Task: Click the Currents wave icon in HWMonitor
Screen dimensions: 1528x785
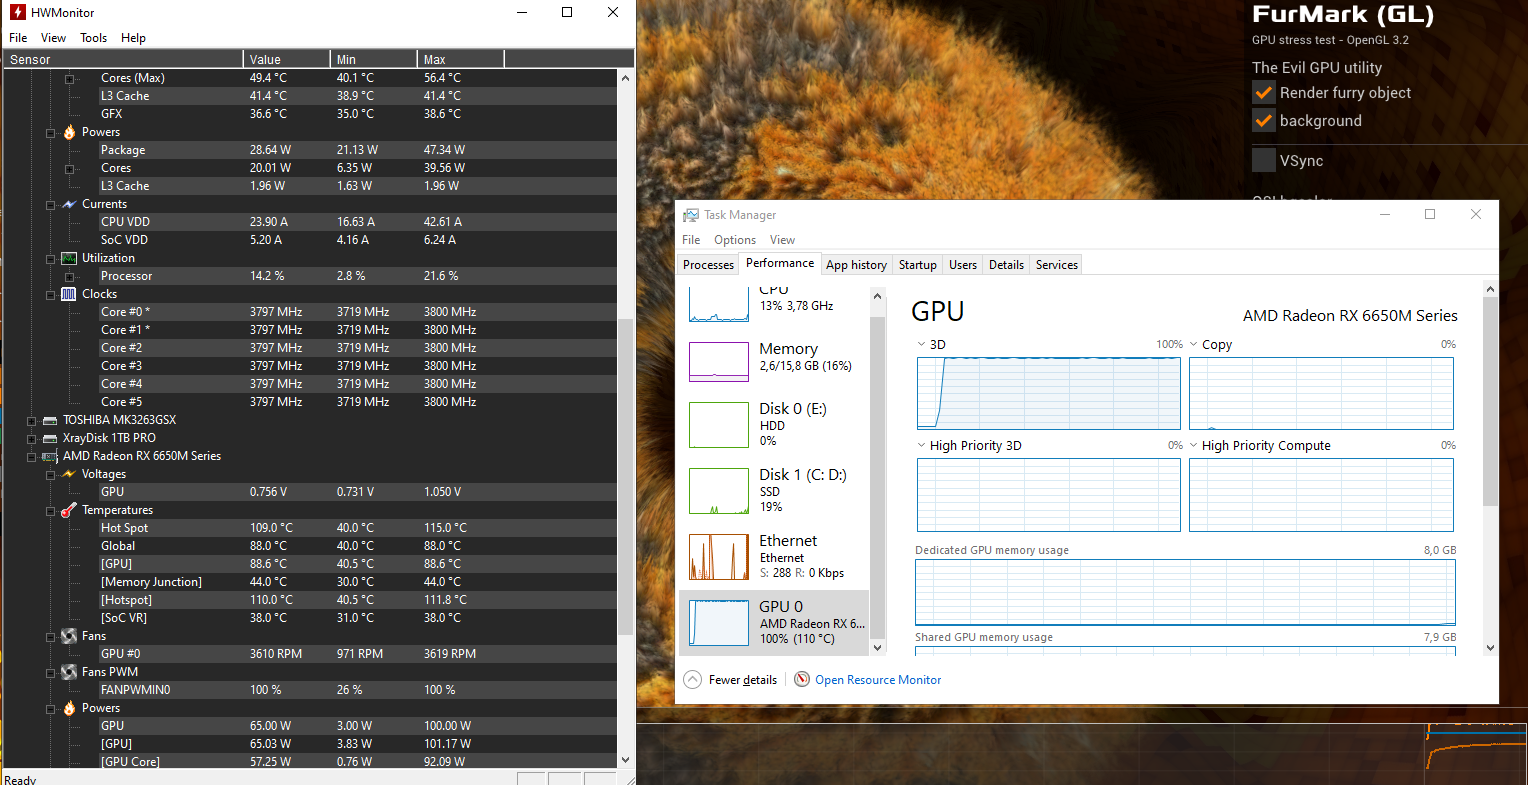Action: (69, 204)
